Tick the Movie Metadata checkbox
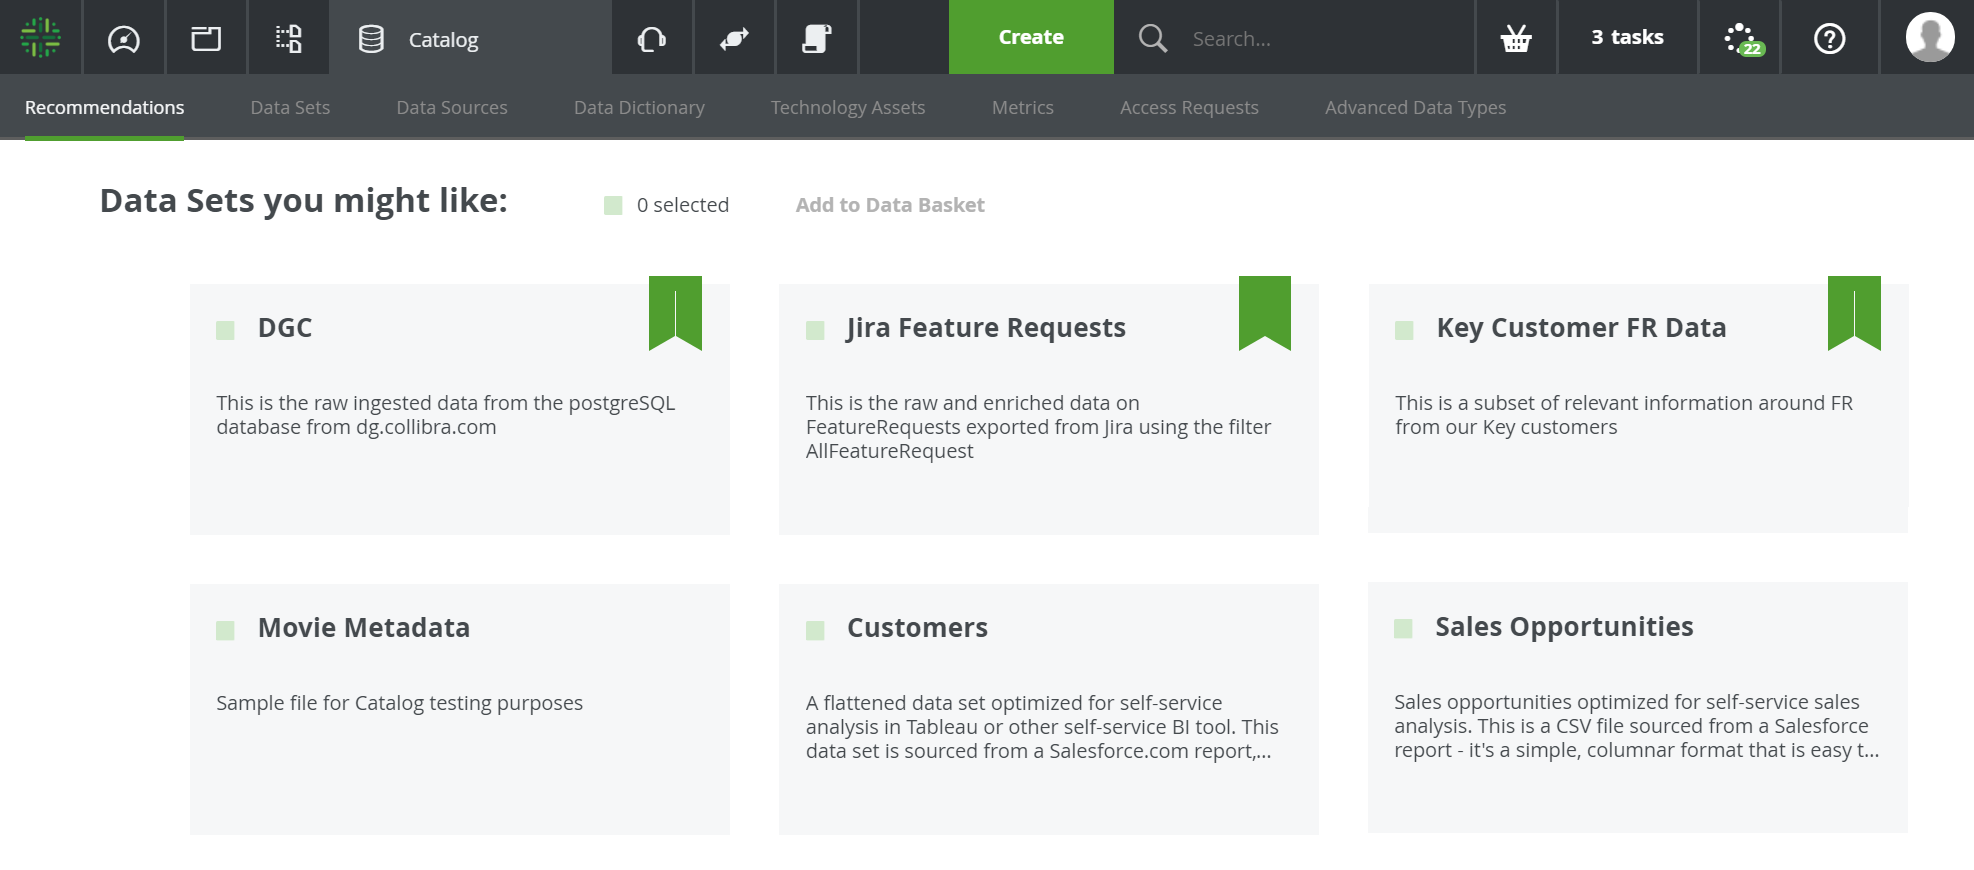The width and height of the screenshot is (1974, 870). (x=225, y=630)
